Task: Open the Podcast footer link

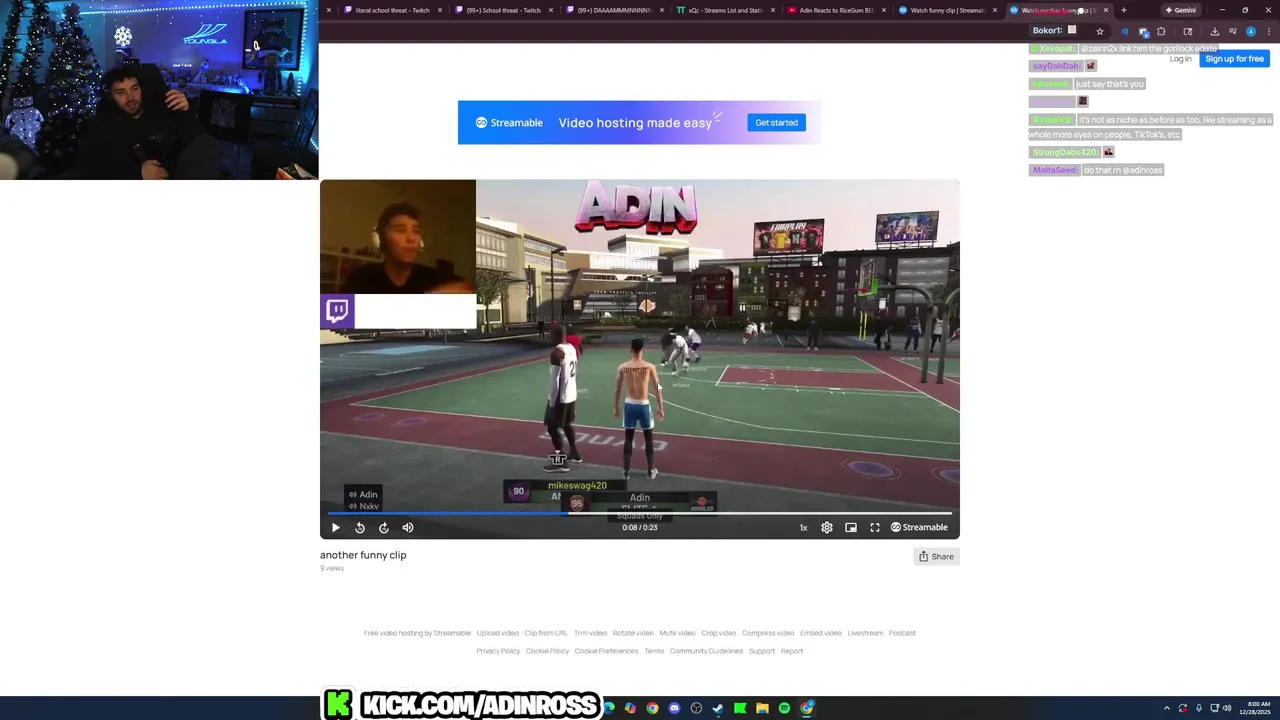Action: click(x=902, y=633)
